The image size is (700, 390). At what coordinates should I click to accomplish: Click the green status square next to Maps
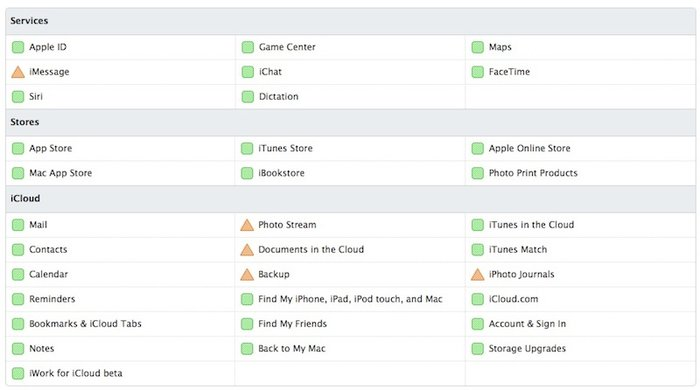coord(478,47)
